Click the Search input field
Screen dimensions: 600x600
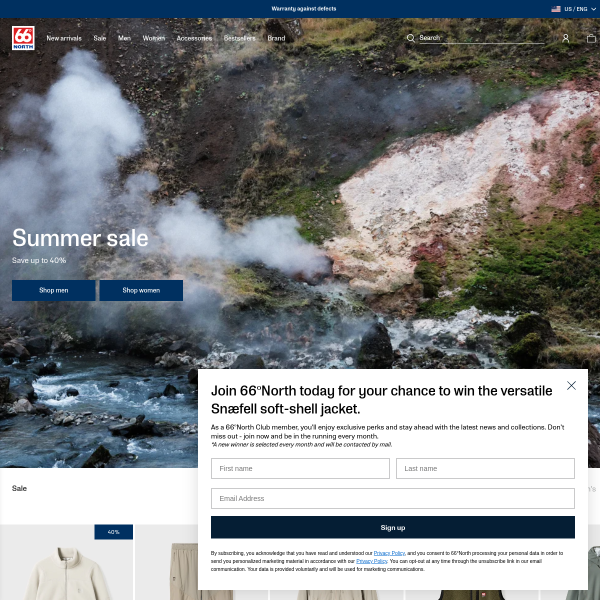(x=482, y=38)
